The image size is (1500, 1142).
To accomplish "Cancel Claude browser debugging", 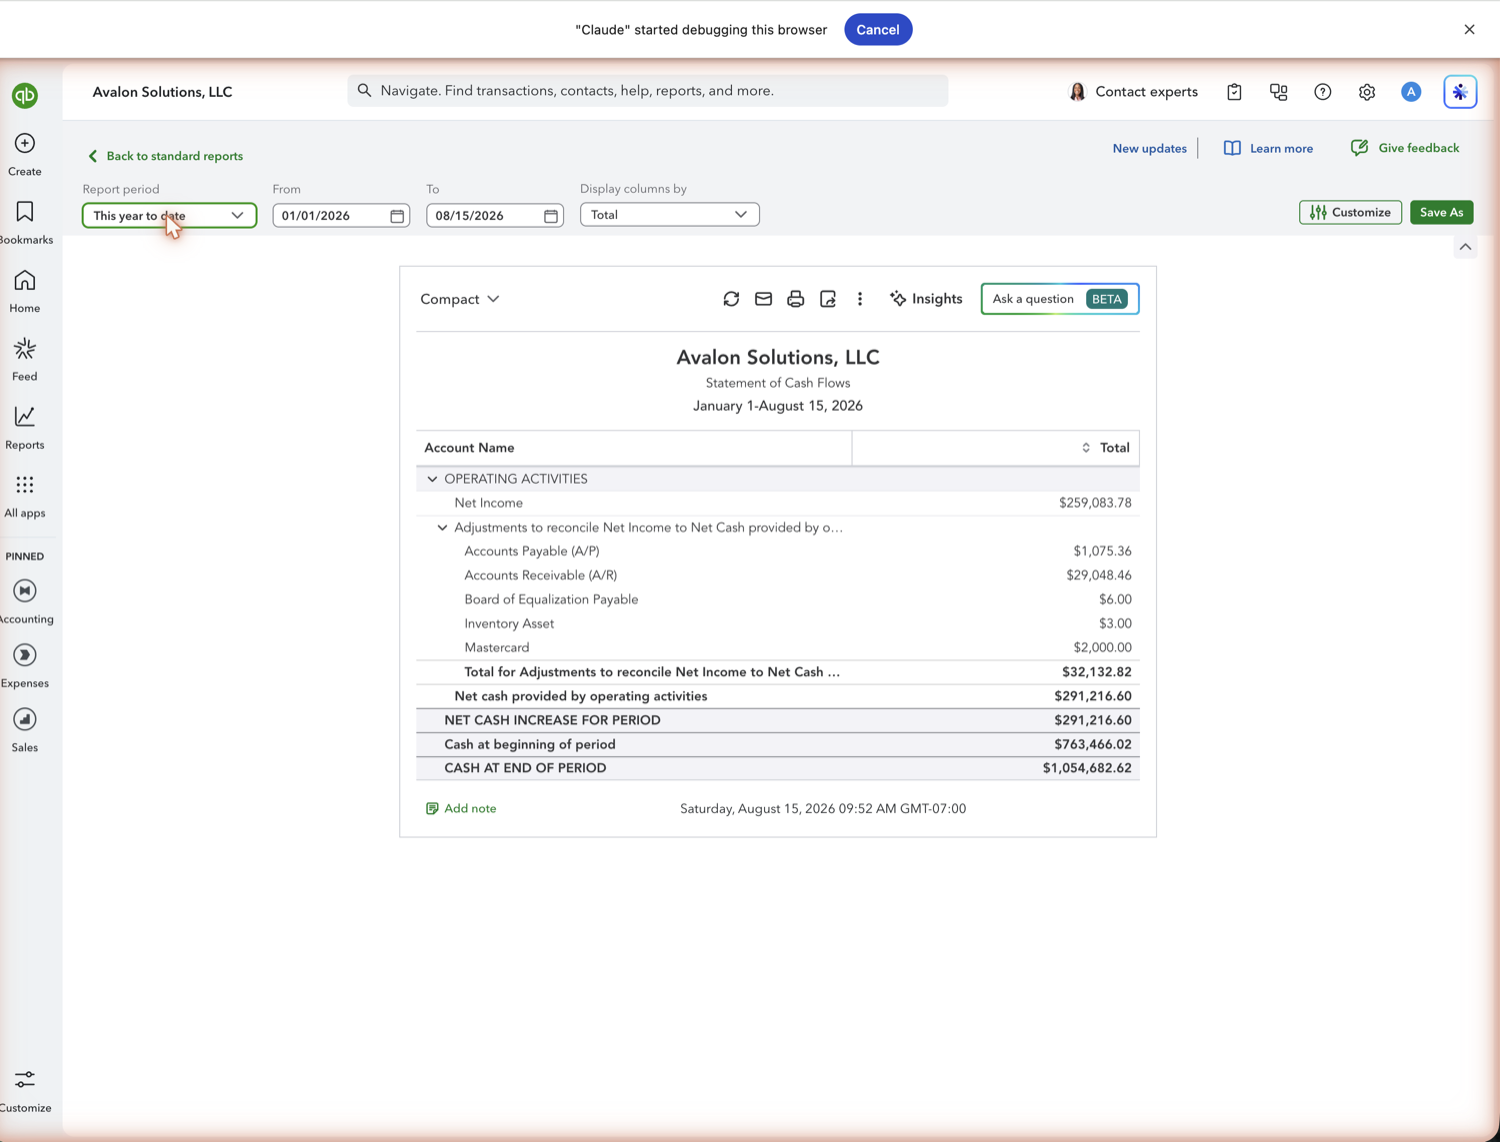I will point(878,29).
